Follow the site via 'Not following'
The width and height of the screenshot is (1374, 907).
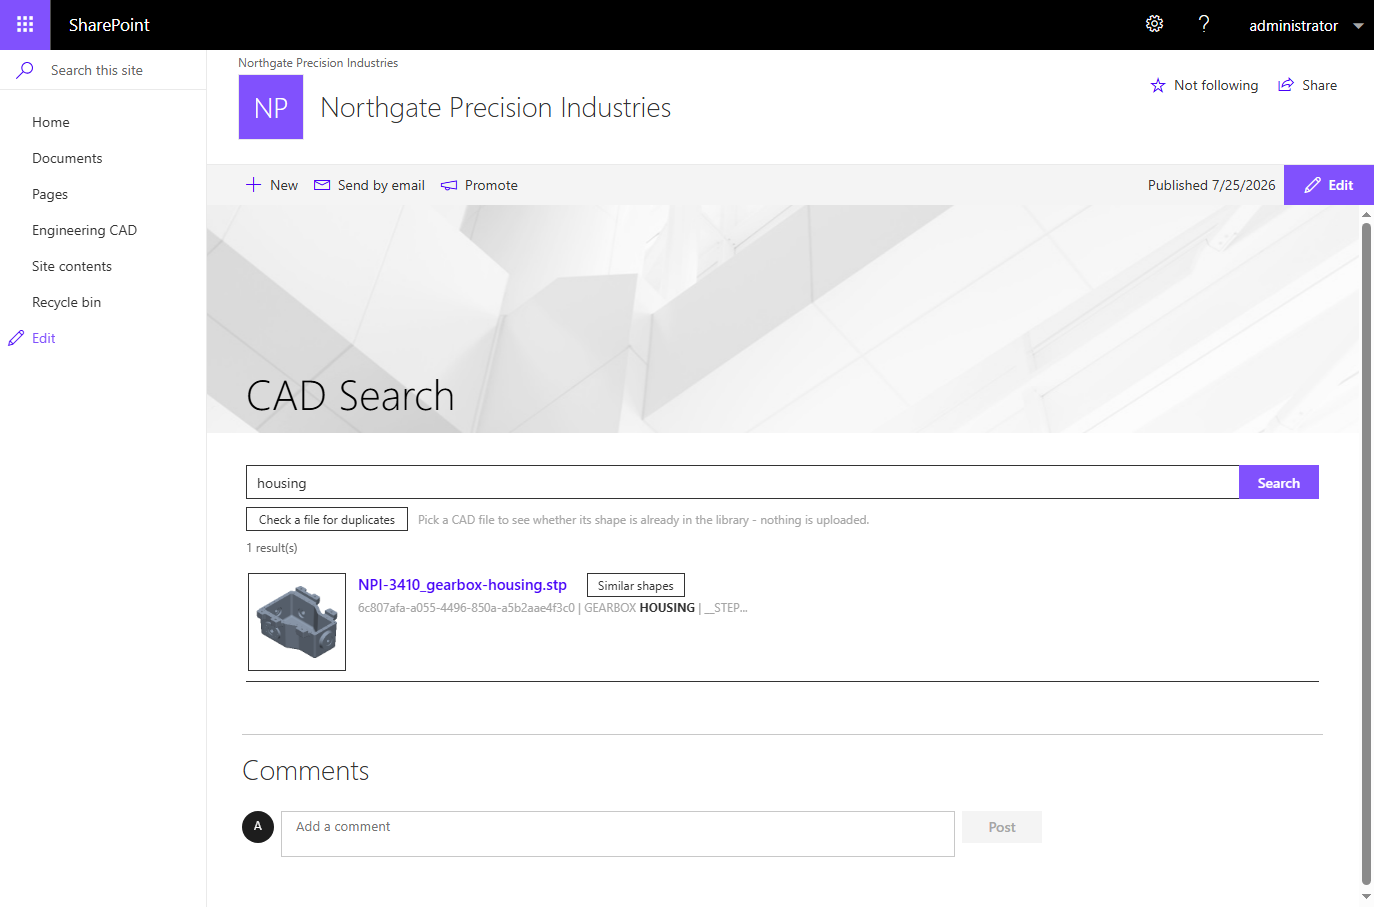click(x=1216, y=85)
